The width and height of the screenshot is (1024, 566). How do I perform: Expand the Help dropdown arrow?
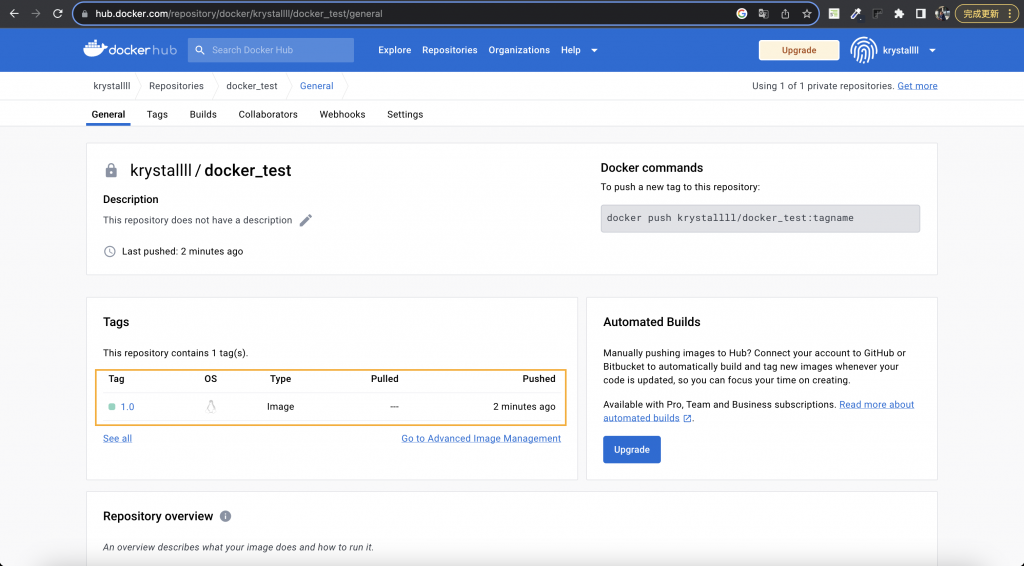[x=594, y=50]
